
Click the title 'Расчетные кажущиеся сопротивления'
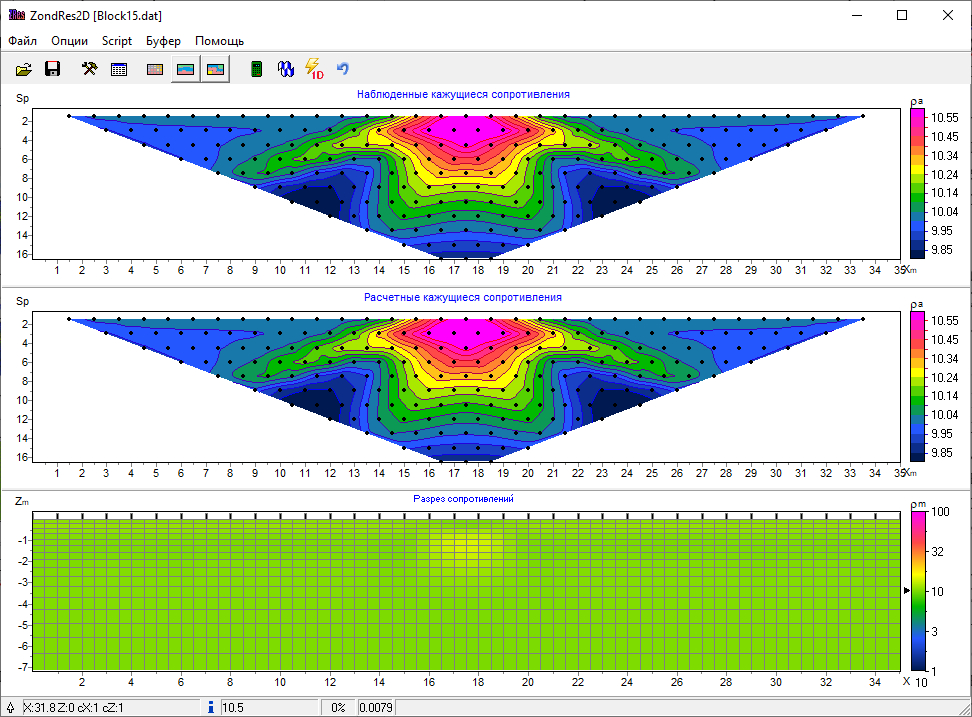tap(463, 297)
